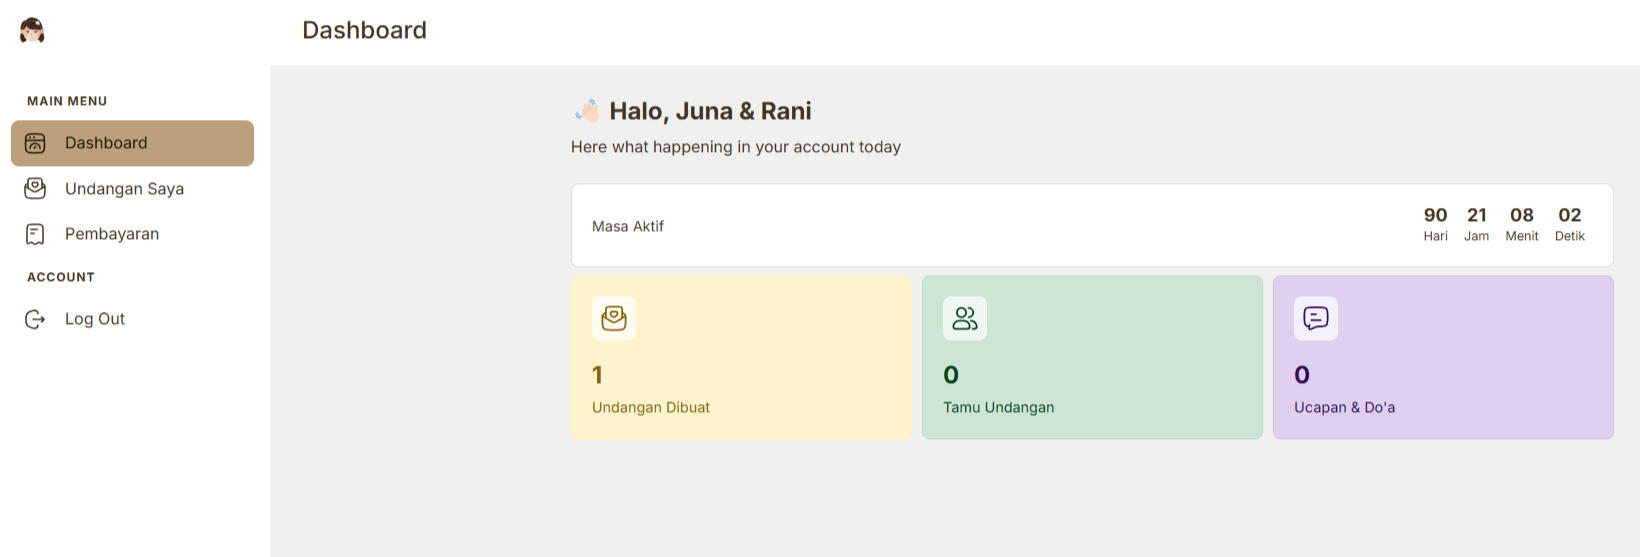Click the envelope icon beside Undangan Saya
This screenshot has height=557, width=1640.
pos(35,188)
